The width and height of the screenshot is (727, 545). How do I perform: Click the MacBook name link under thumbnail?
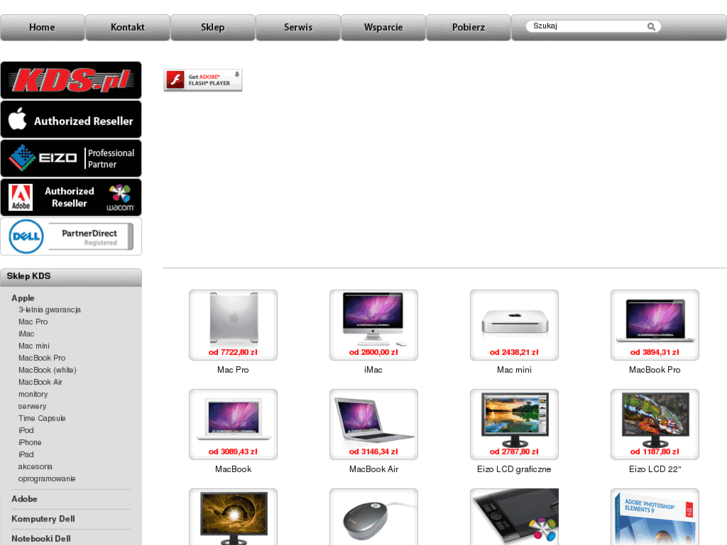coord(233,469)
